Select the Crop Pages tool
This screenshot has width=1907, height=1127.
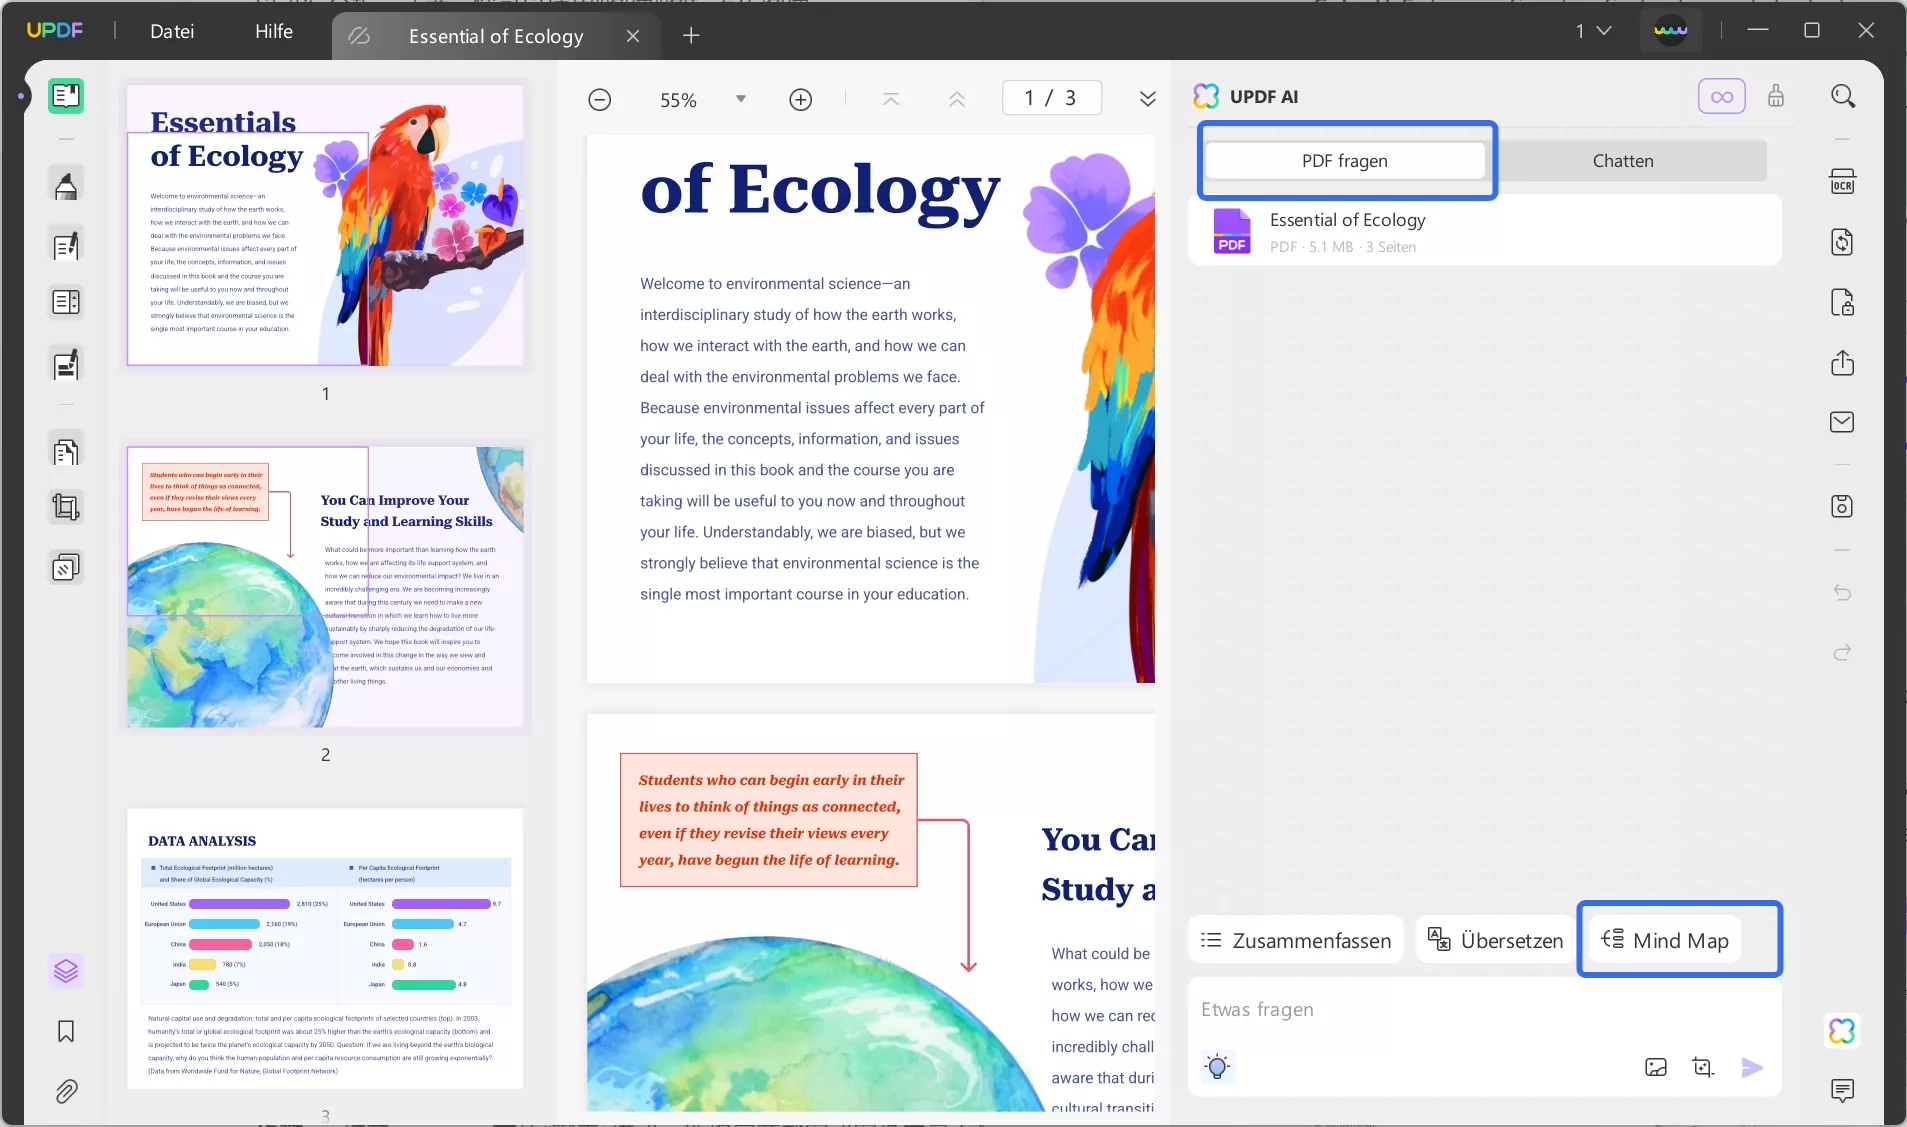(x=66, y=508)
